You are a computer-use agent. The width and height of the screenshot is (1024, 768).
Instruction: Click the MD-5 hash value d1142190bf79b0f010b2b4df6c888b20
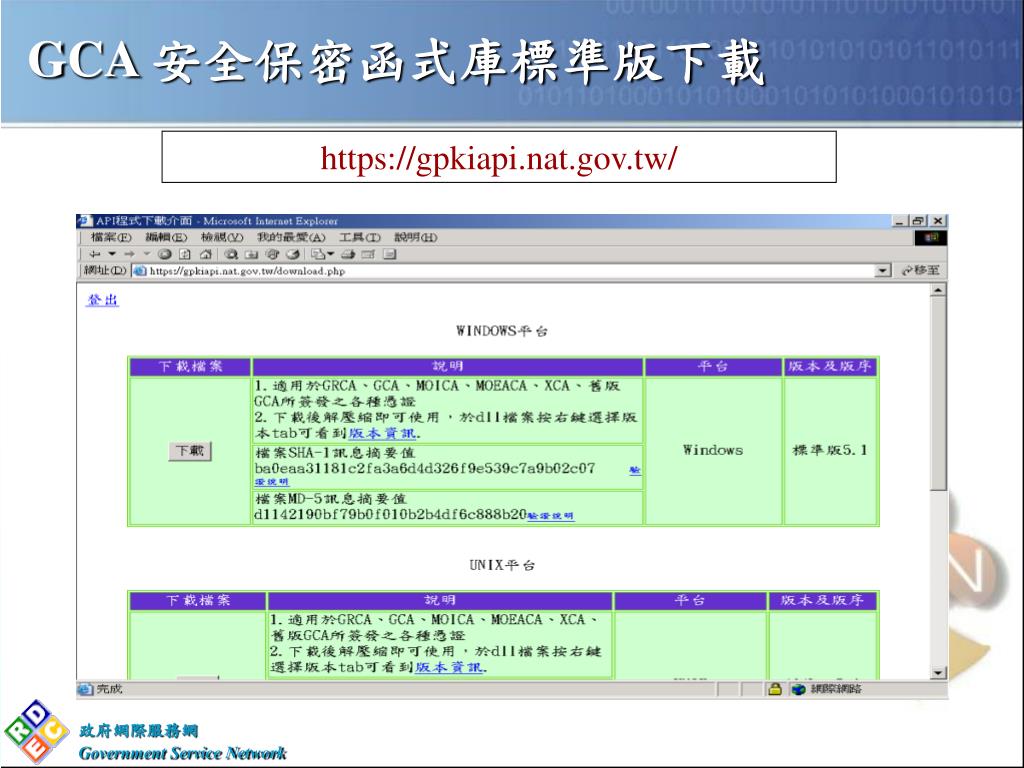tap(391, 514)
